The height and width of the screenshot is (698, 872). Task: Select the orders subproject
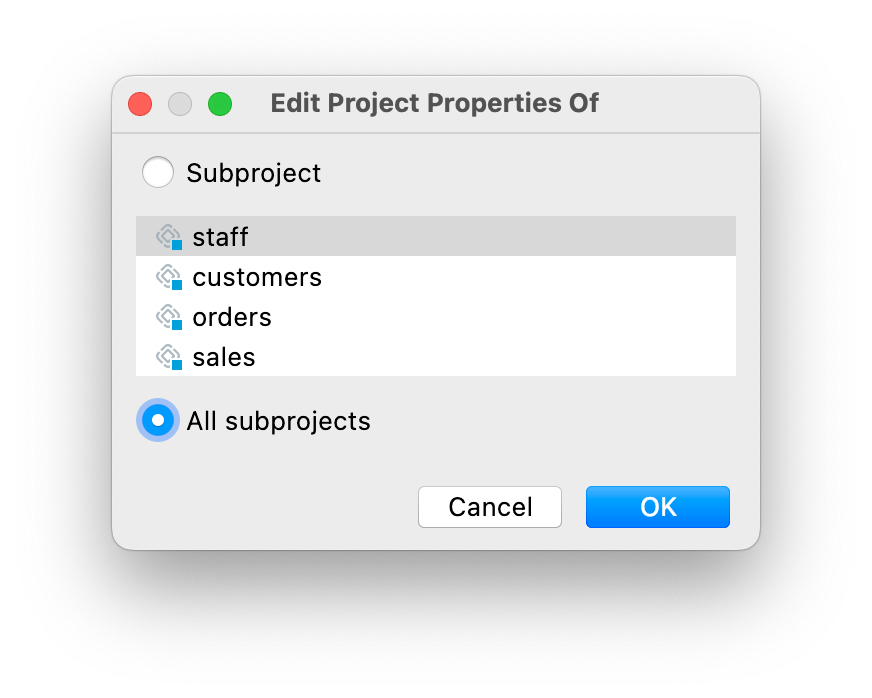click(231, 317)
